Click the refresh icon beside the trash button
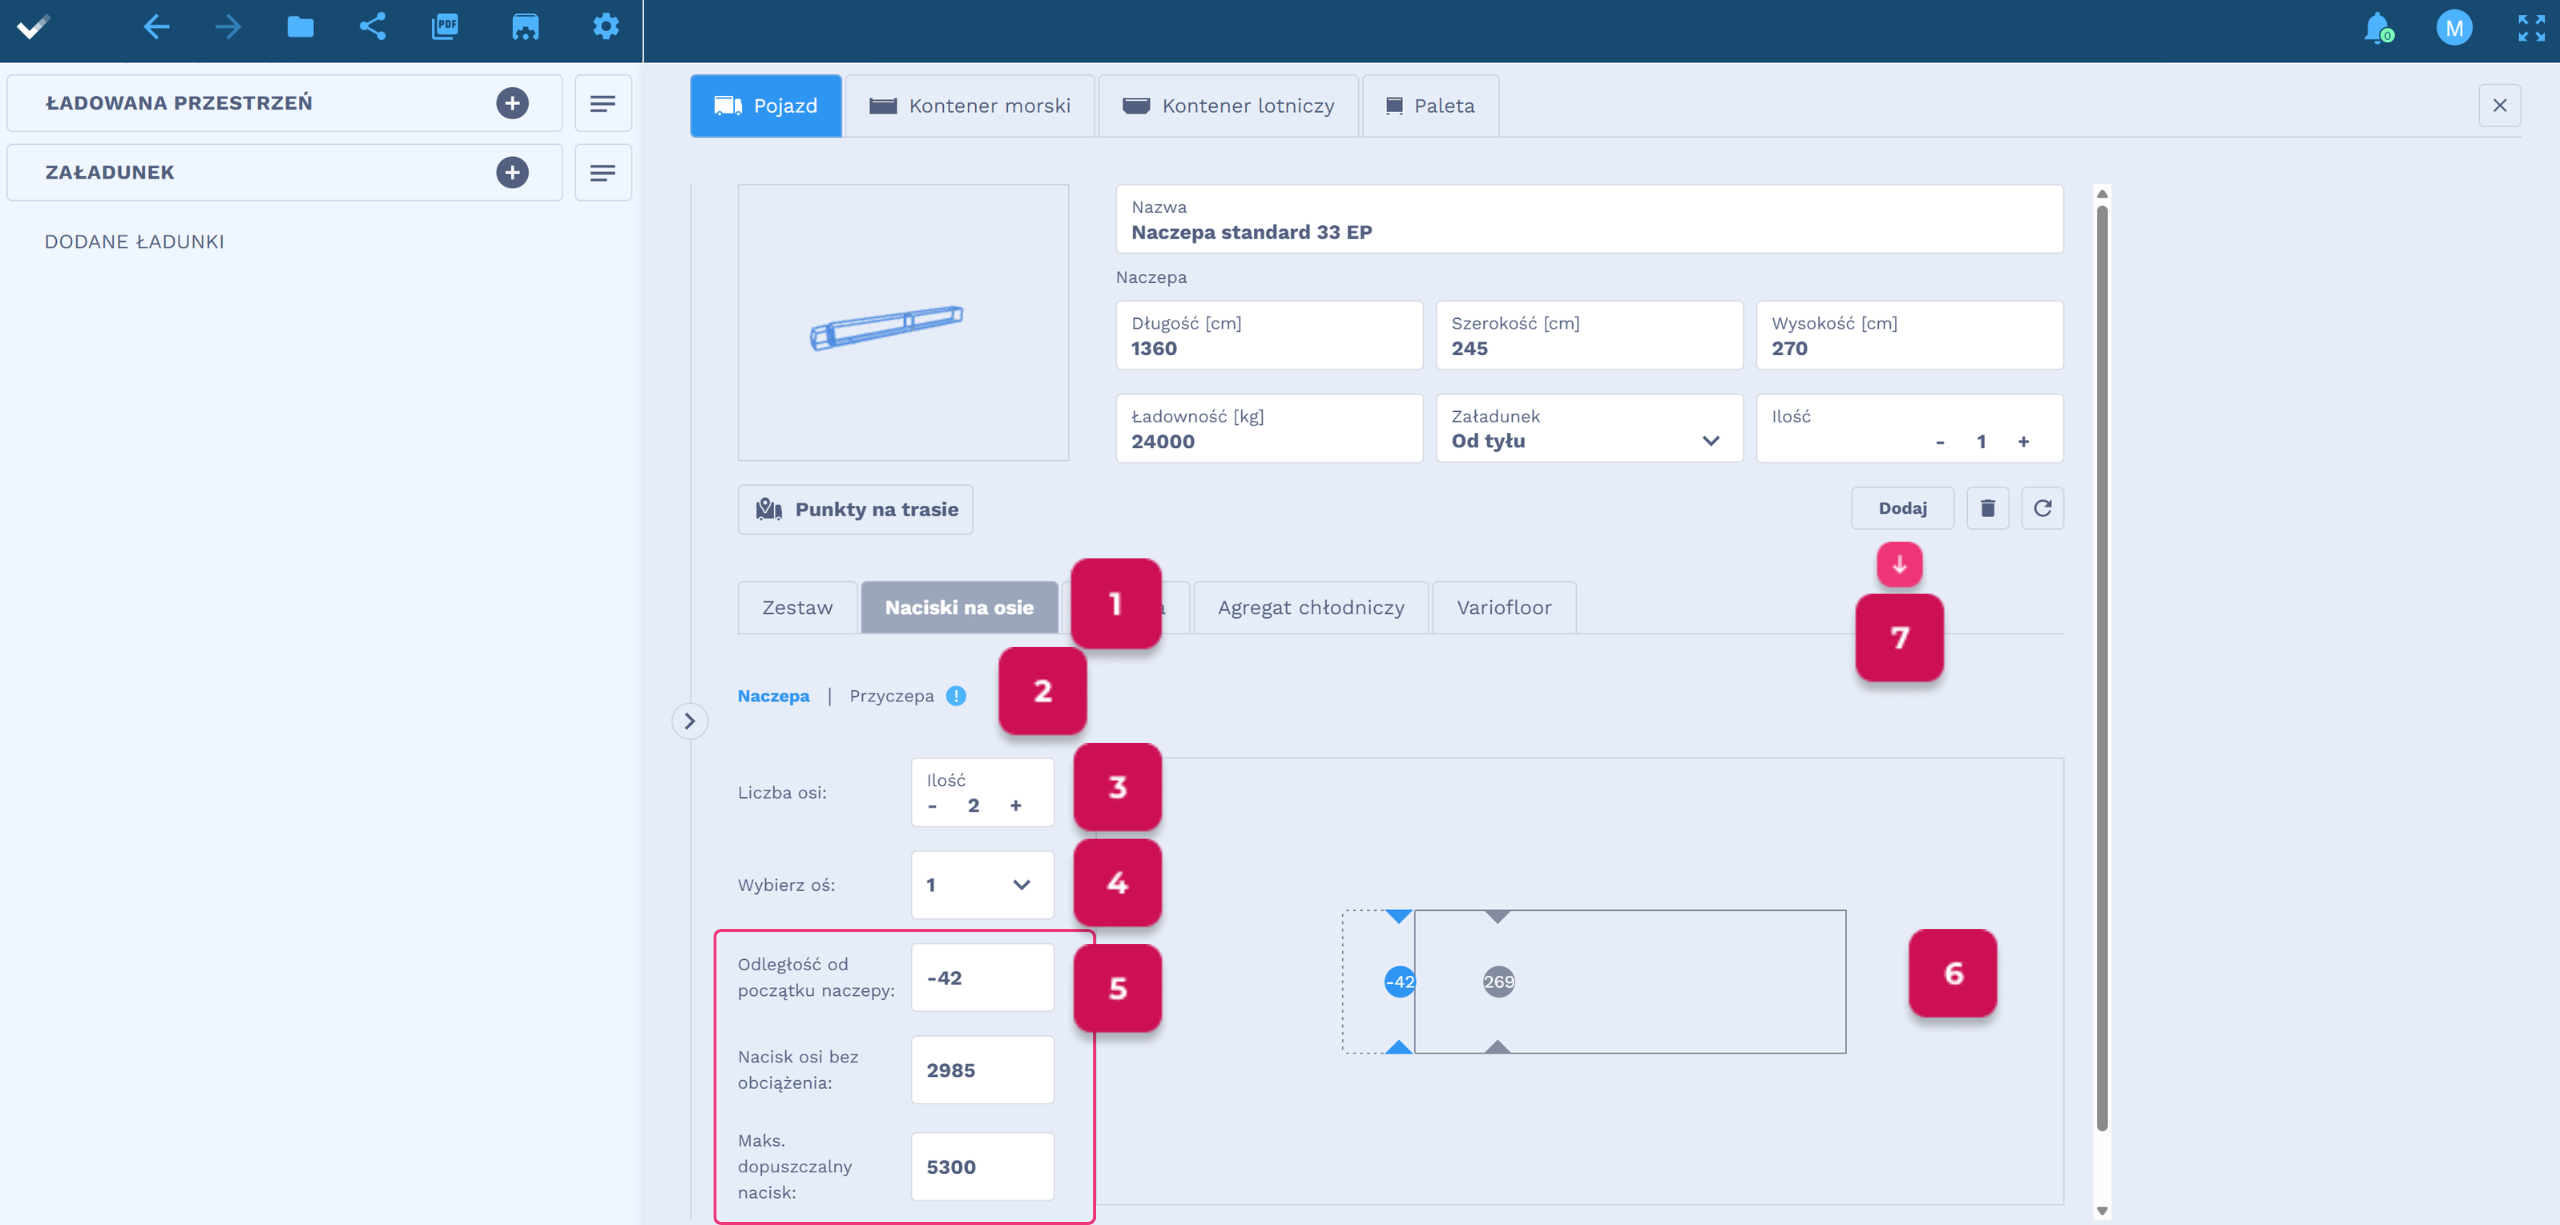2560x1225 pixels. click(2042, 508)
